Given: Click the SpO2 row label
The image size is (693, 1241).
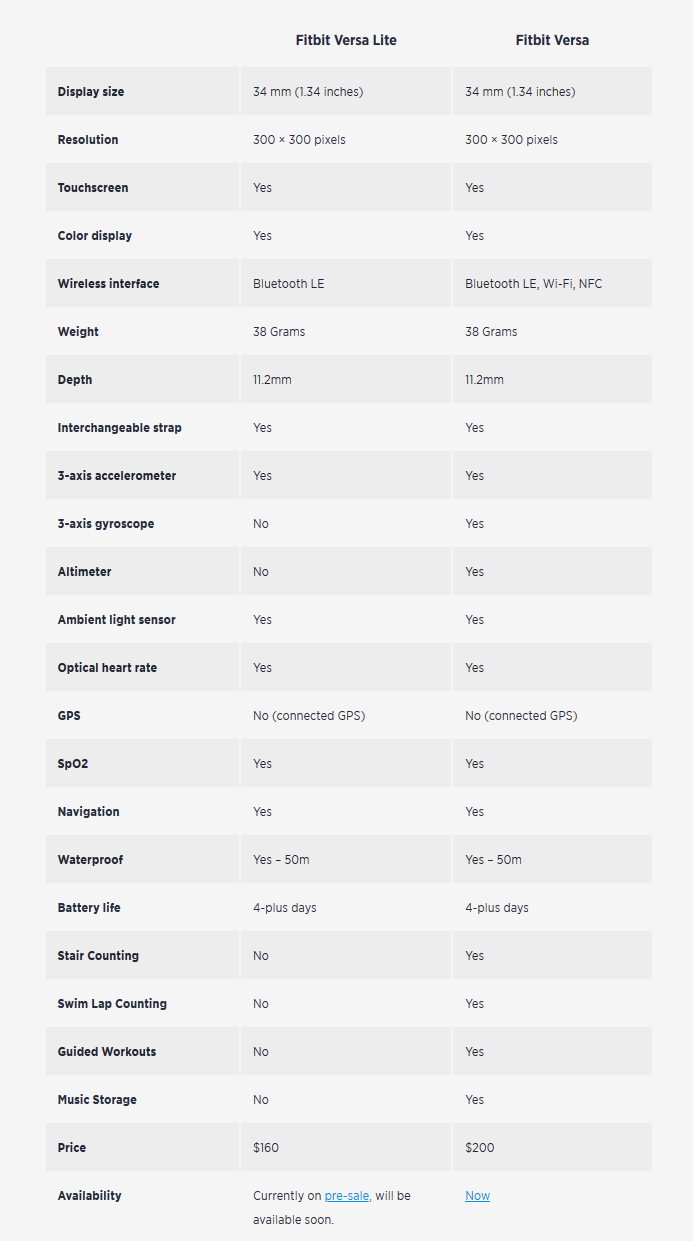Looking at the screenshot, I should [x=73, y=764].
